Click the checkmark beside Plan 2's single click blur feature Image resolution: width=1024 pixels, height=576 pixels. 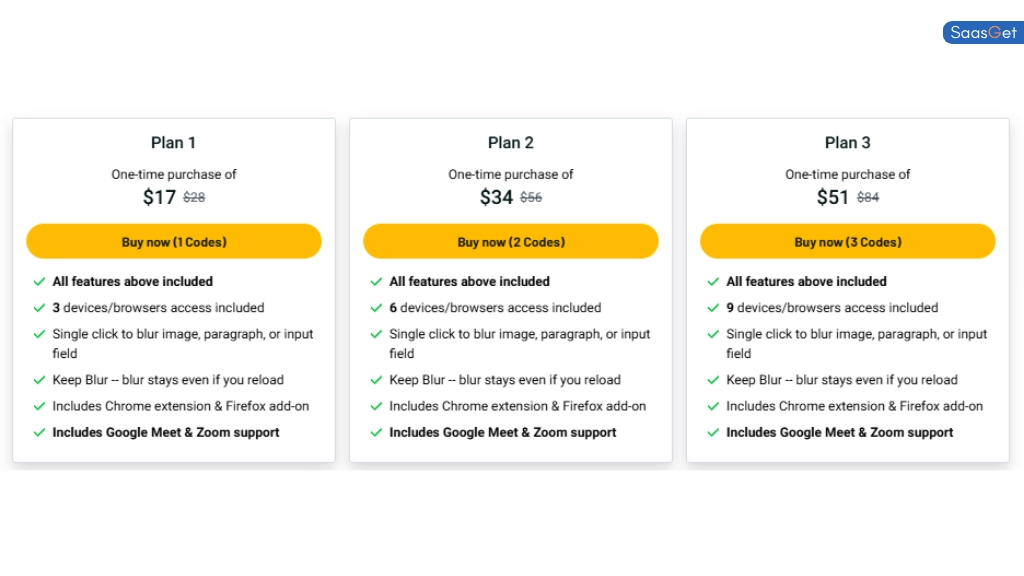coord(377,334)
